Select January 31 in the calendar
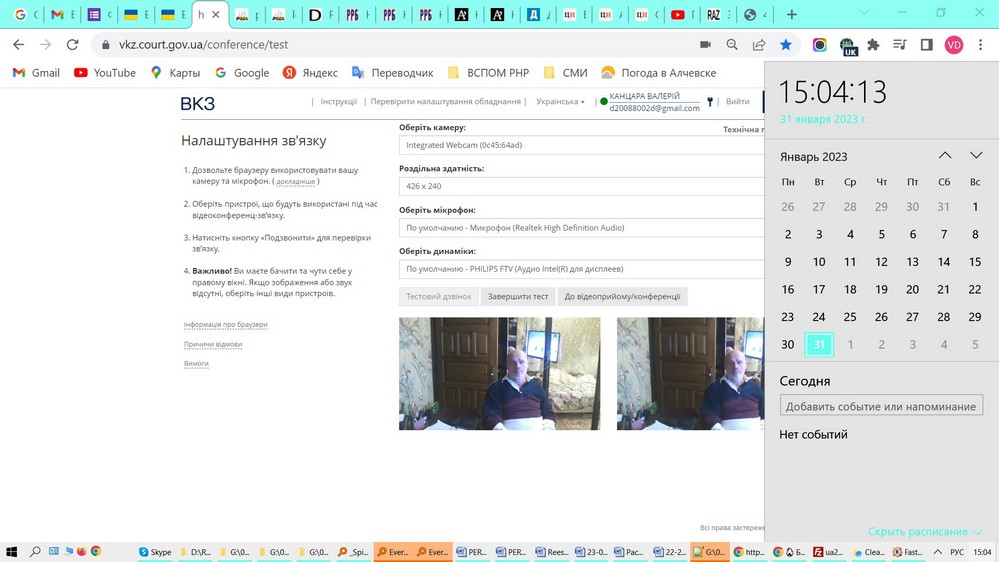The height and width of the screenshot is (562, 999). (819, 345)
